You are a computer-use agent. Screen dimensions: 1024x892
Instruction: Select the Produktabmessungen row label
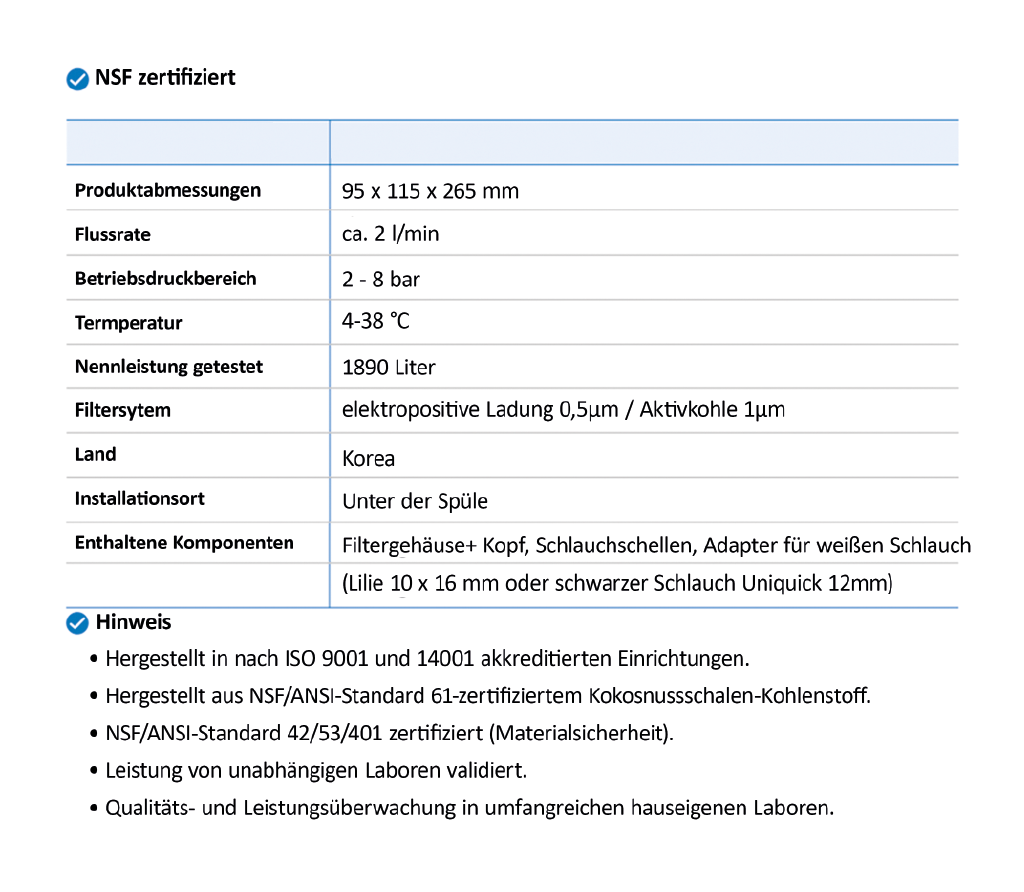(167, 190)
